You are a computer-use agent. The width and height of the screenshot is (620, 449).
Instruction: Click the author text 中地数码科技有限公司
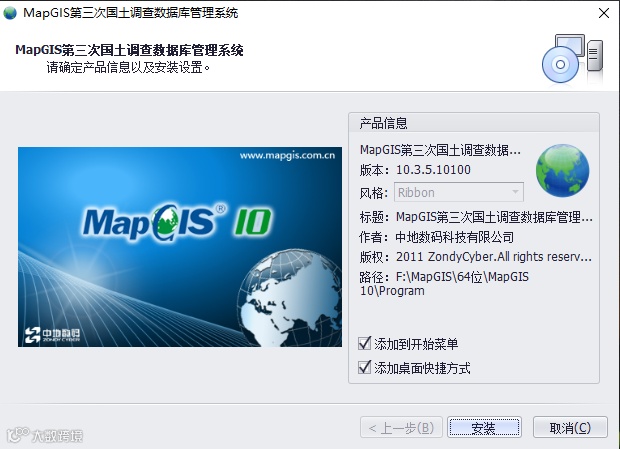click(x=455, y=237)
